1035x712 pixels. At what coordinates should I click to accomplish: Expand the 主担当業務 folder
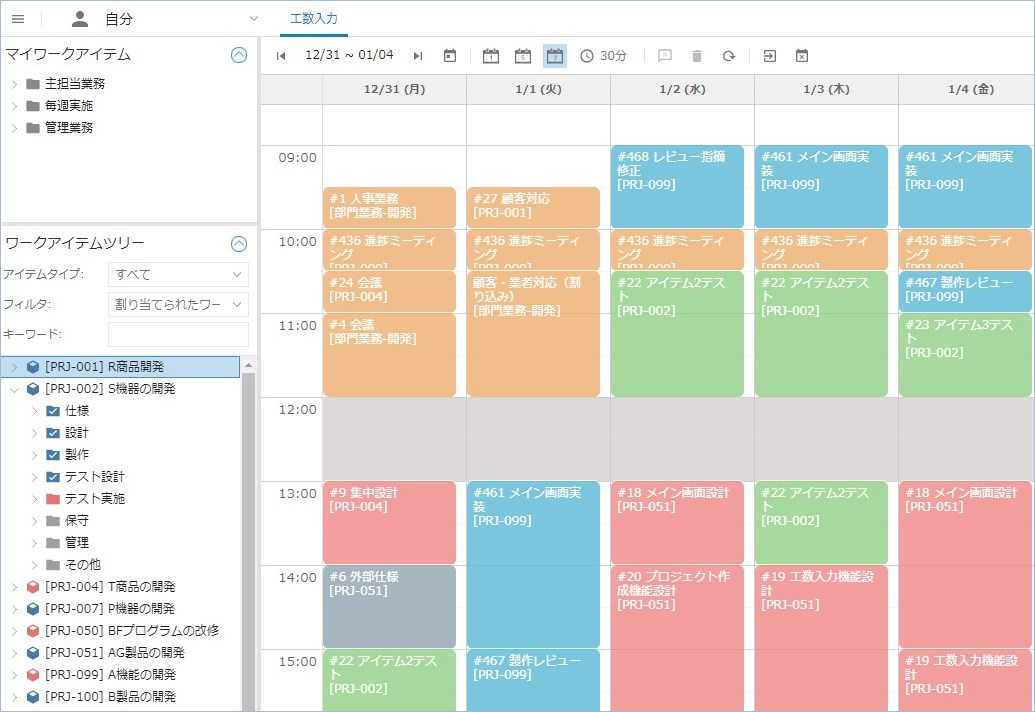14,84
